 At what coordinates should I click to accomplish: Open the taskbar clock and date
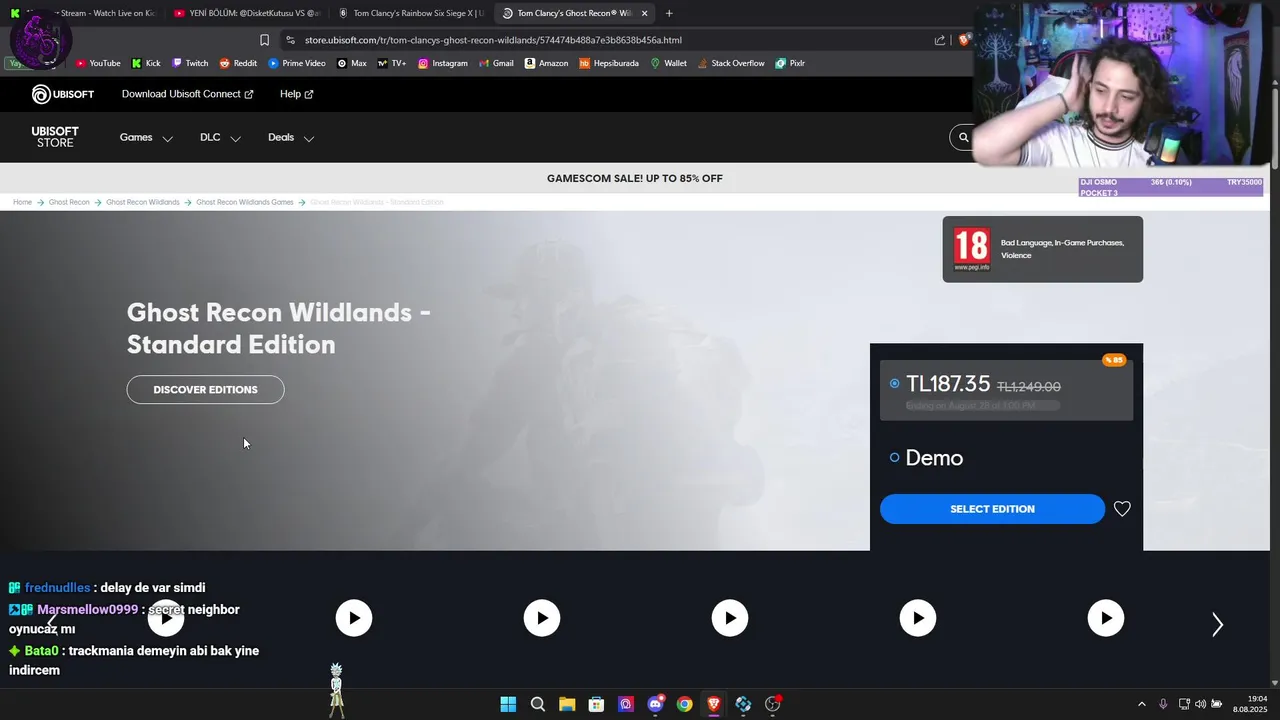coord(1250,704)
